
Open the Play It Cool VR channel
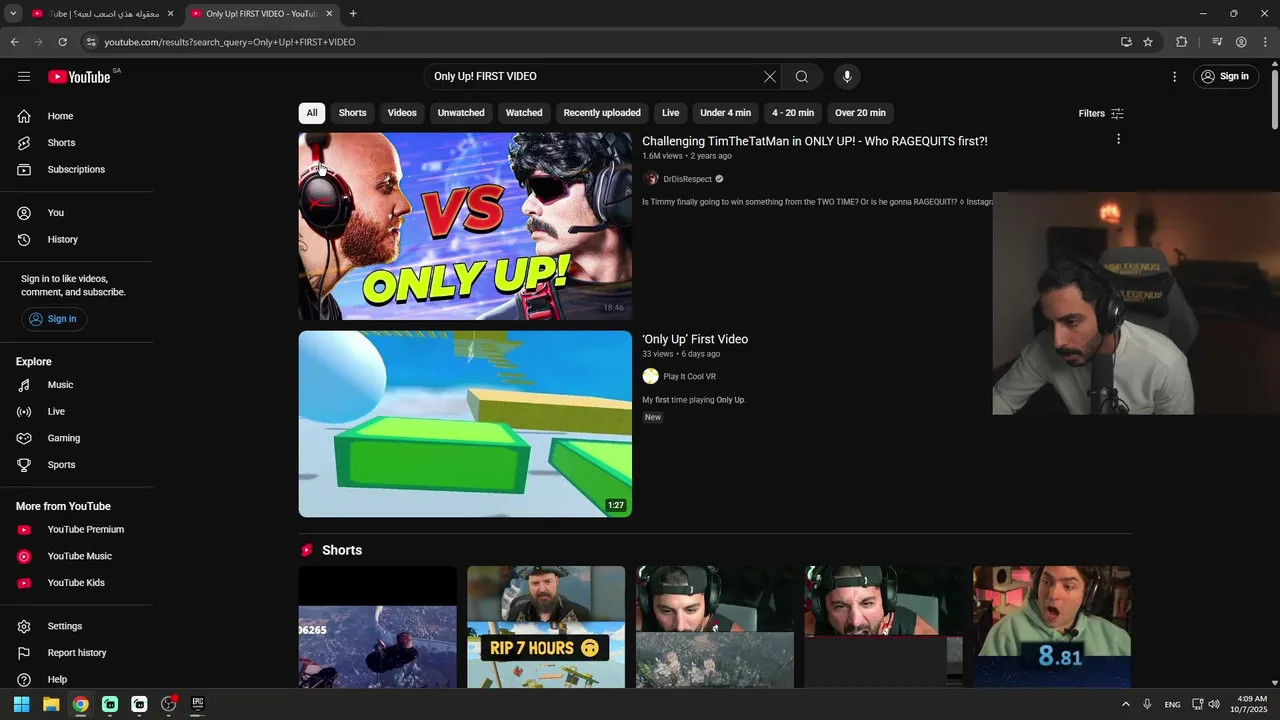point(689,376)
